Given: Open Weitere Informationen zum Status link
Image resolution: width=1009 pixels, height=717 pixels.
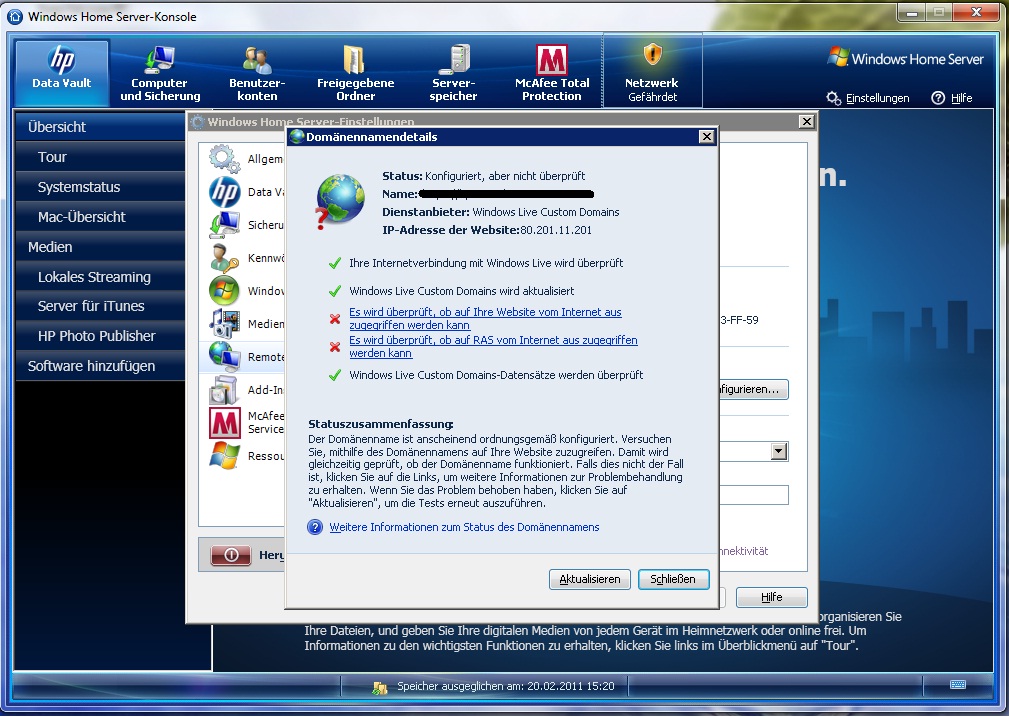Looking at the screenshot, I should point(464,527).
